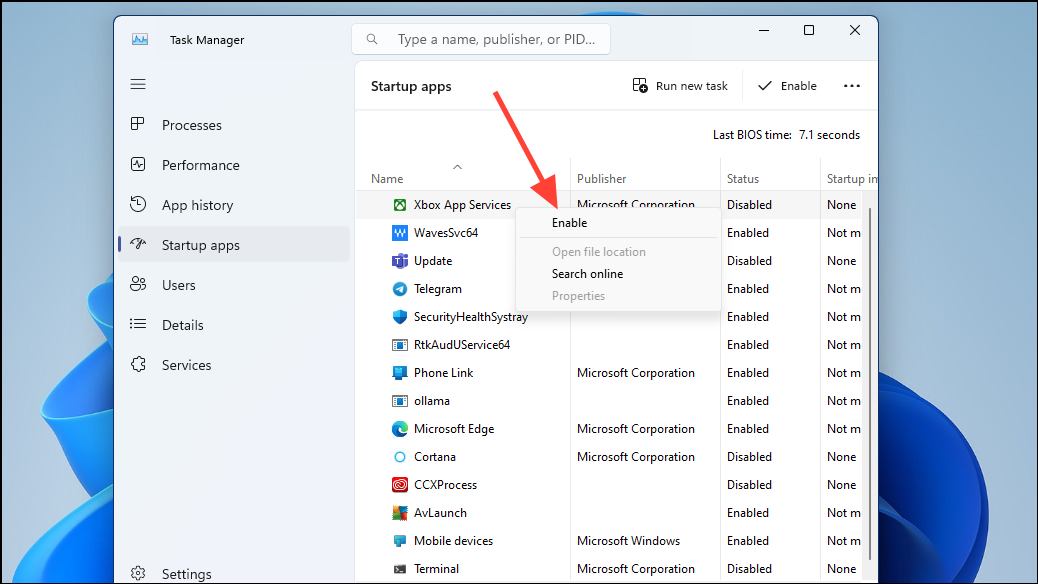Image resolution: width=1038 pixels, height=584 pixels.
Task: Open Task Manager Settings
Action: pos(234,574)
